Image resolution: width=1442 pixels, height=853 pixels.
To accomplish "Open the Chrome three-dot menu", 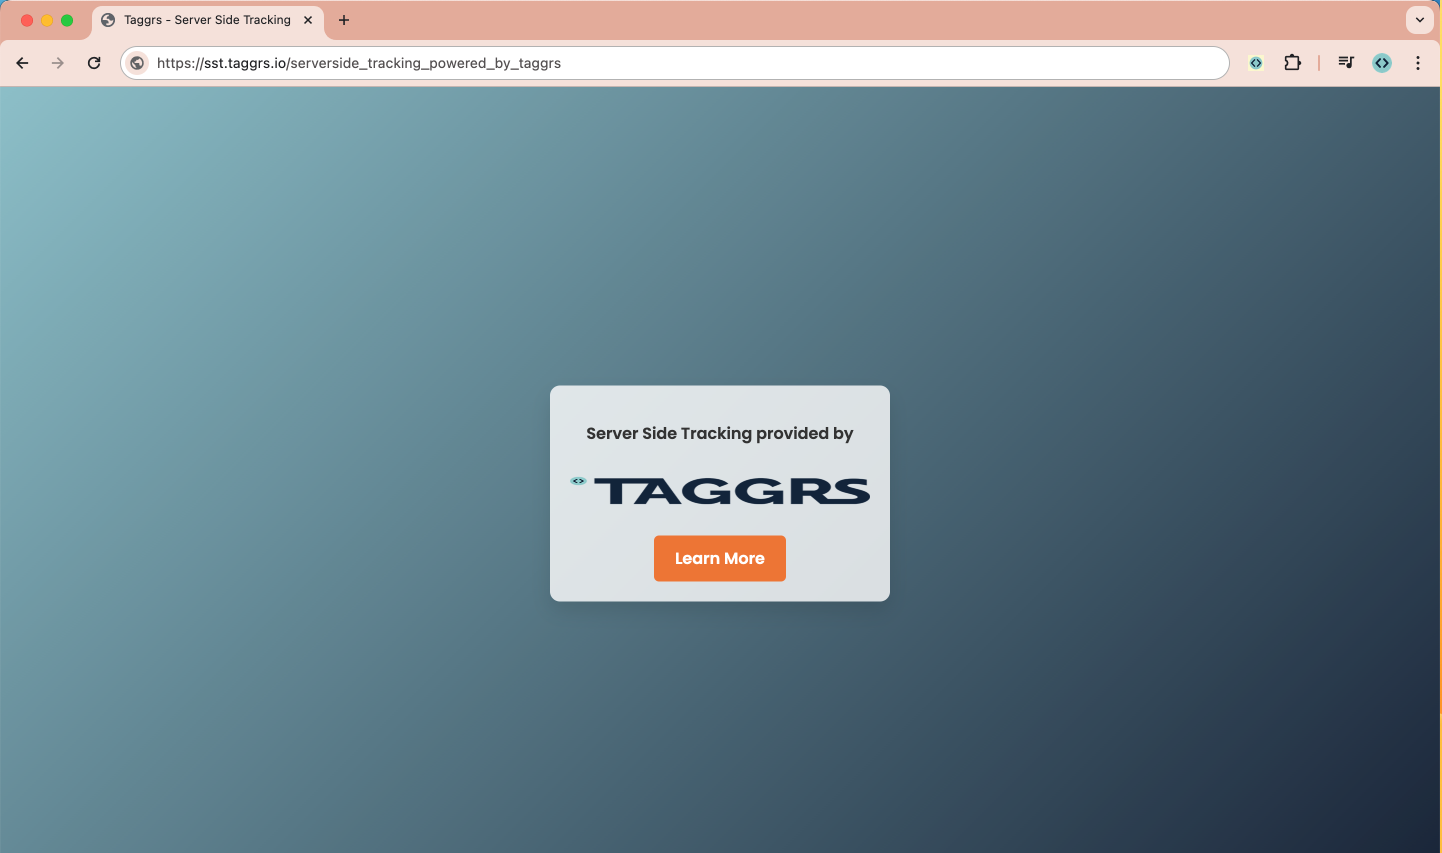I will [1418, 63].
